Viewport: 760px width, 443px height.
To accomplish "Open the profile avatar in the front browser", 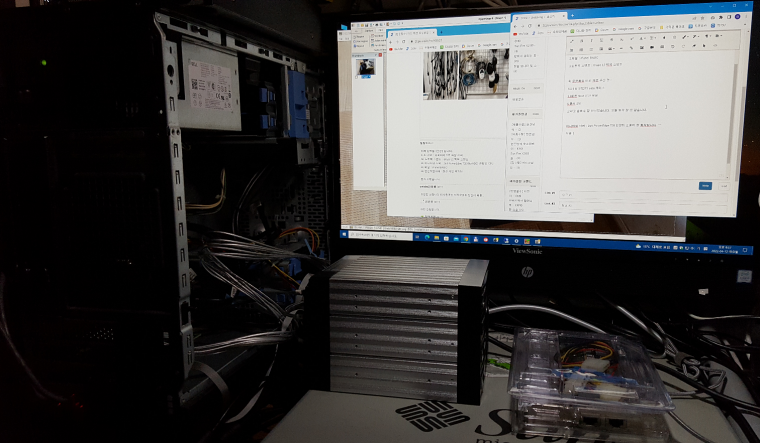I will click(x=737, y=17).
